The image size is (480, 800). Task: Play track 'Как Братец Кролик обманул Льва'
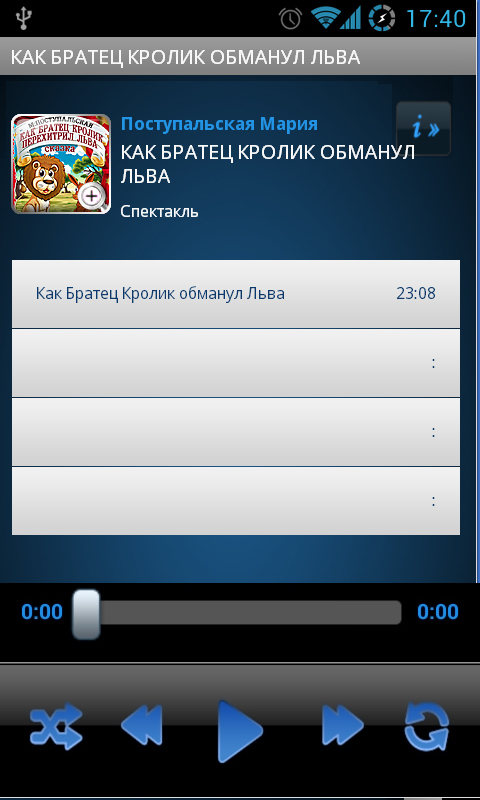pyautogui.click(x=236, y=294)
